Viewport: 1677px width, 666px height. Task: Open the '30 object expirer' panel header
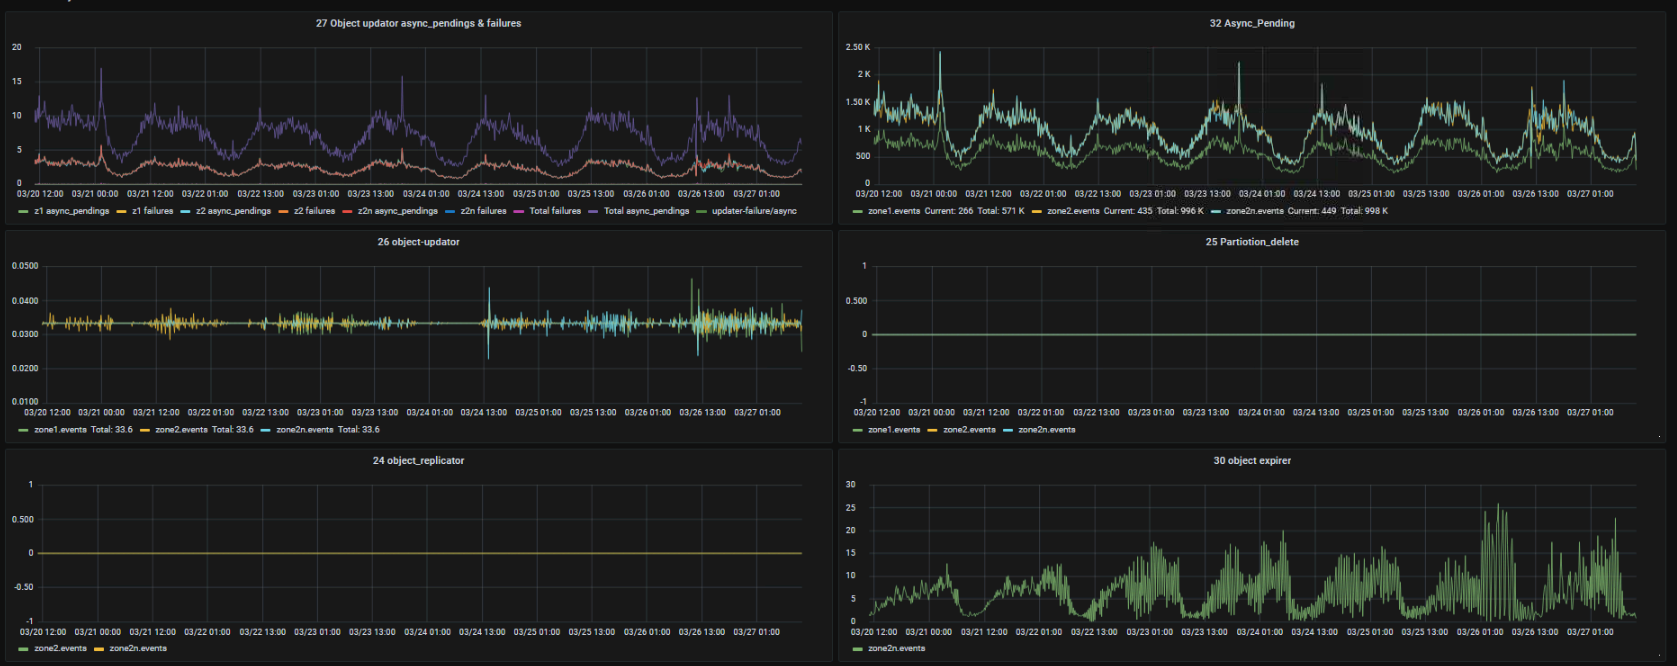coord(1251,461)
